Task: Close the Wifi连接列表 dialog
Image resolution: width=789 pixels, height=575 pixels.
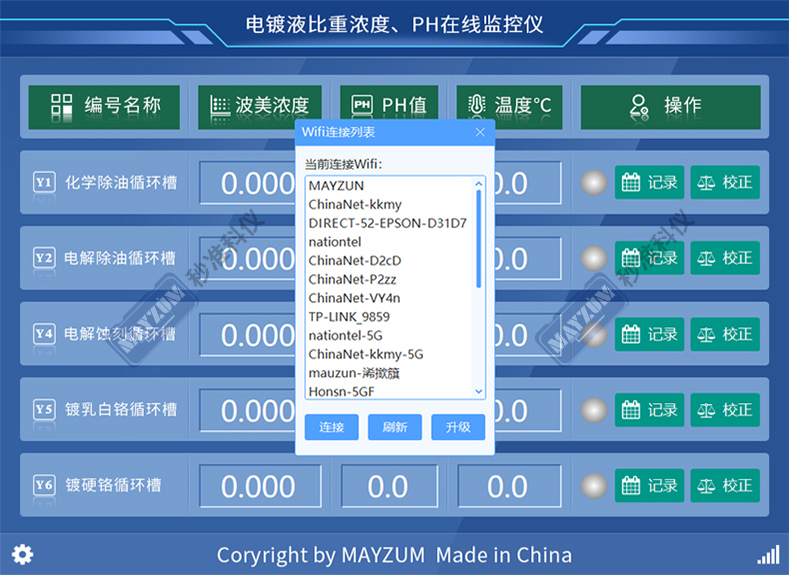Action: click(x=479, y=132)
